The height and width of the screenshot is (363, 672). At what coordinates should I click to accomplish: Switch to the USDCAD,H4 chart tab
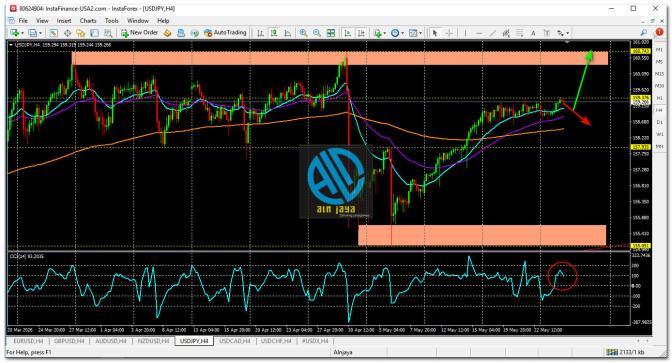point(234,341)
